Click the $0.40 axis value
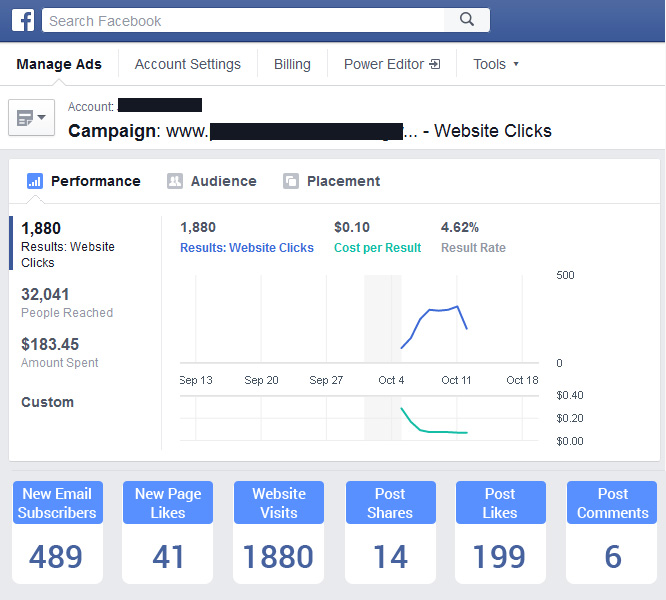Viewport: 666px width, 600px height. click(x=570, y=395)
